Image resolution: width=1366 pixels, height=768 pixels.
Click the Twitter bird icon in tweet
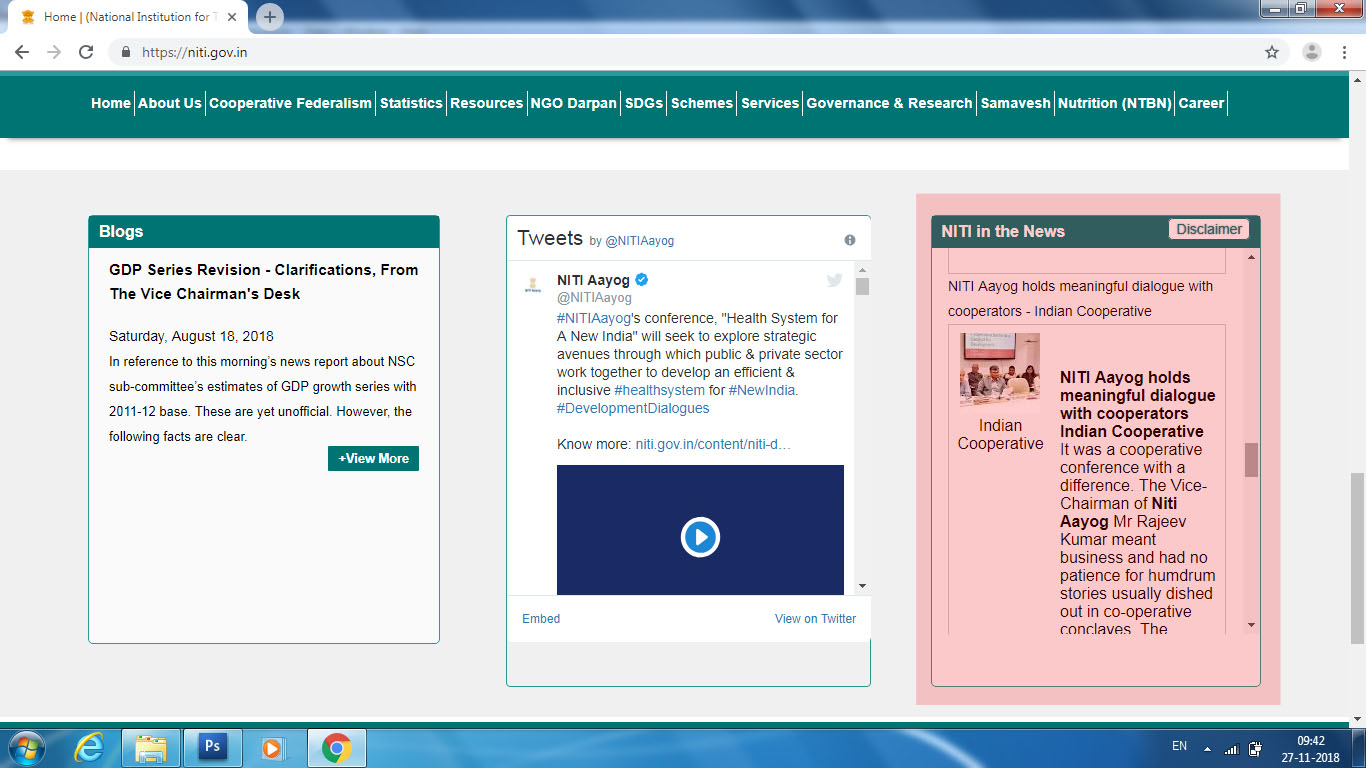(834, 281)
